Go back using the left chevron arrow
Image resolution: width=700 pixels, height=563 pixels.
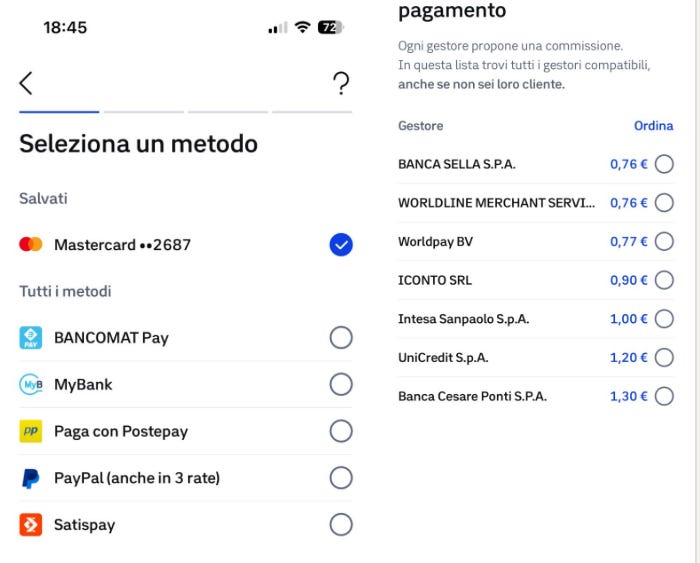[x=26, y=83]
